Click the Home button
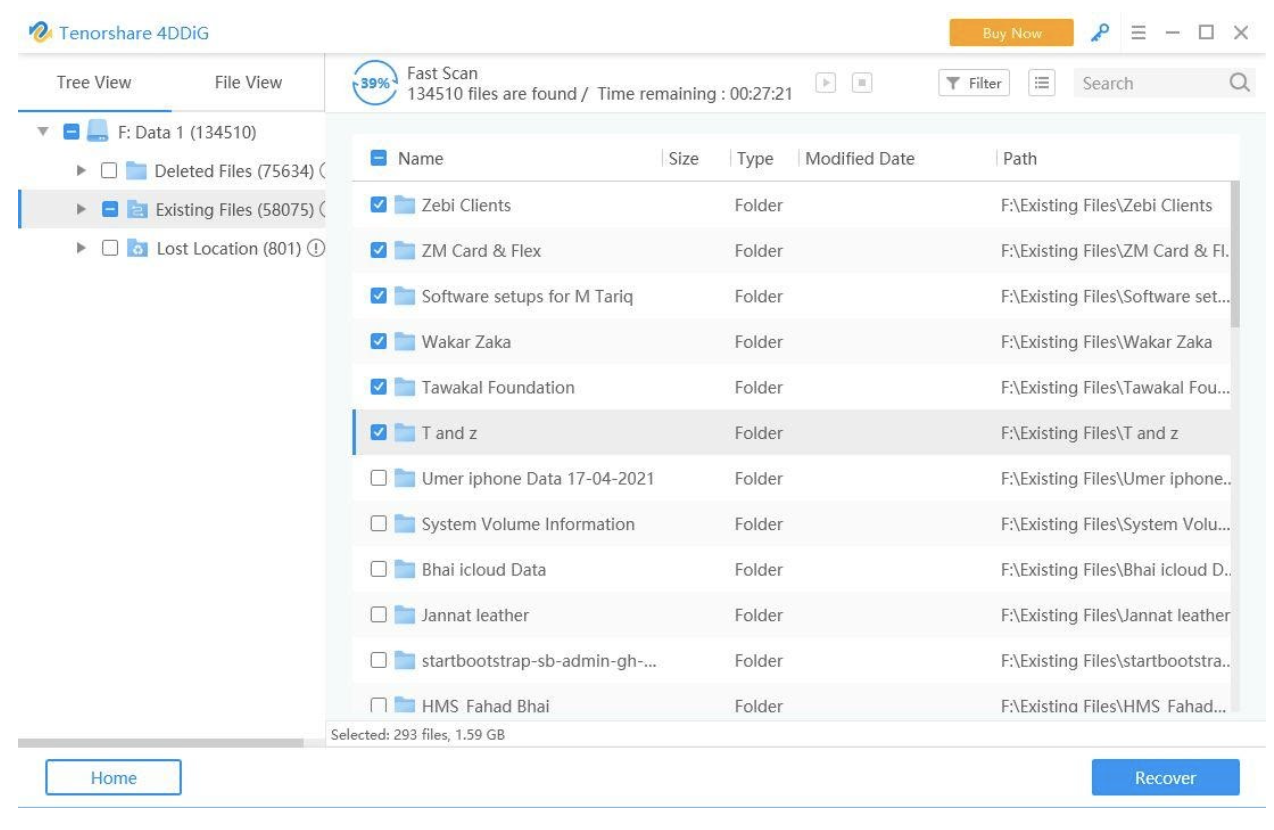The height and width of the screenshot is (830, 1274). [x=113, y=778]
